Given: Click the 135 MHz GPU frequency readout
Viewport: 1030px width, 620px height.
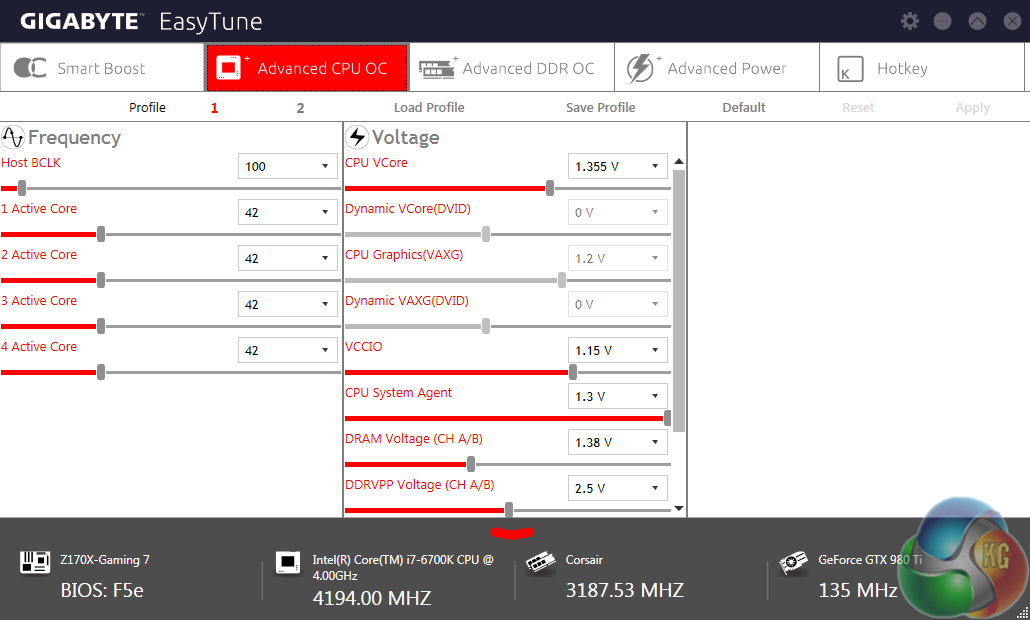Looking at the screenshot, I should (x=858, y=590).
